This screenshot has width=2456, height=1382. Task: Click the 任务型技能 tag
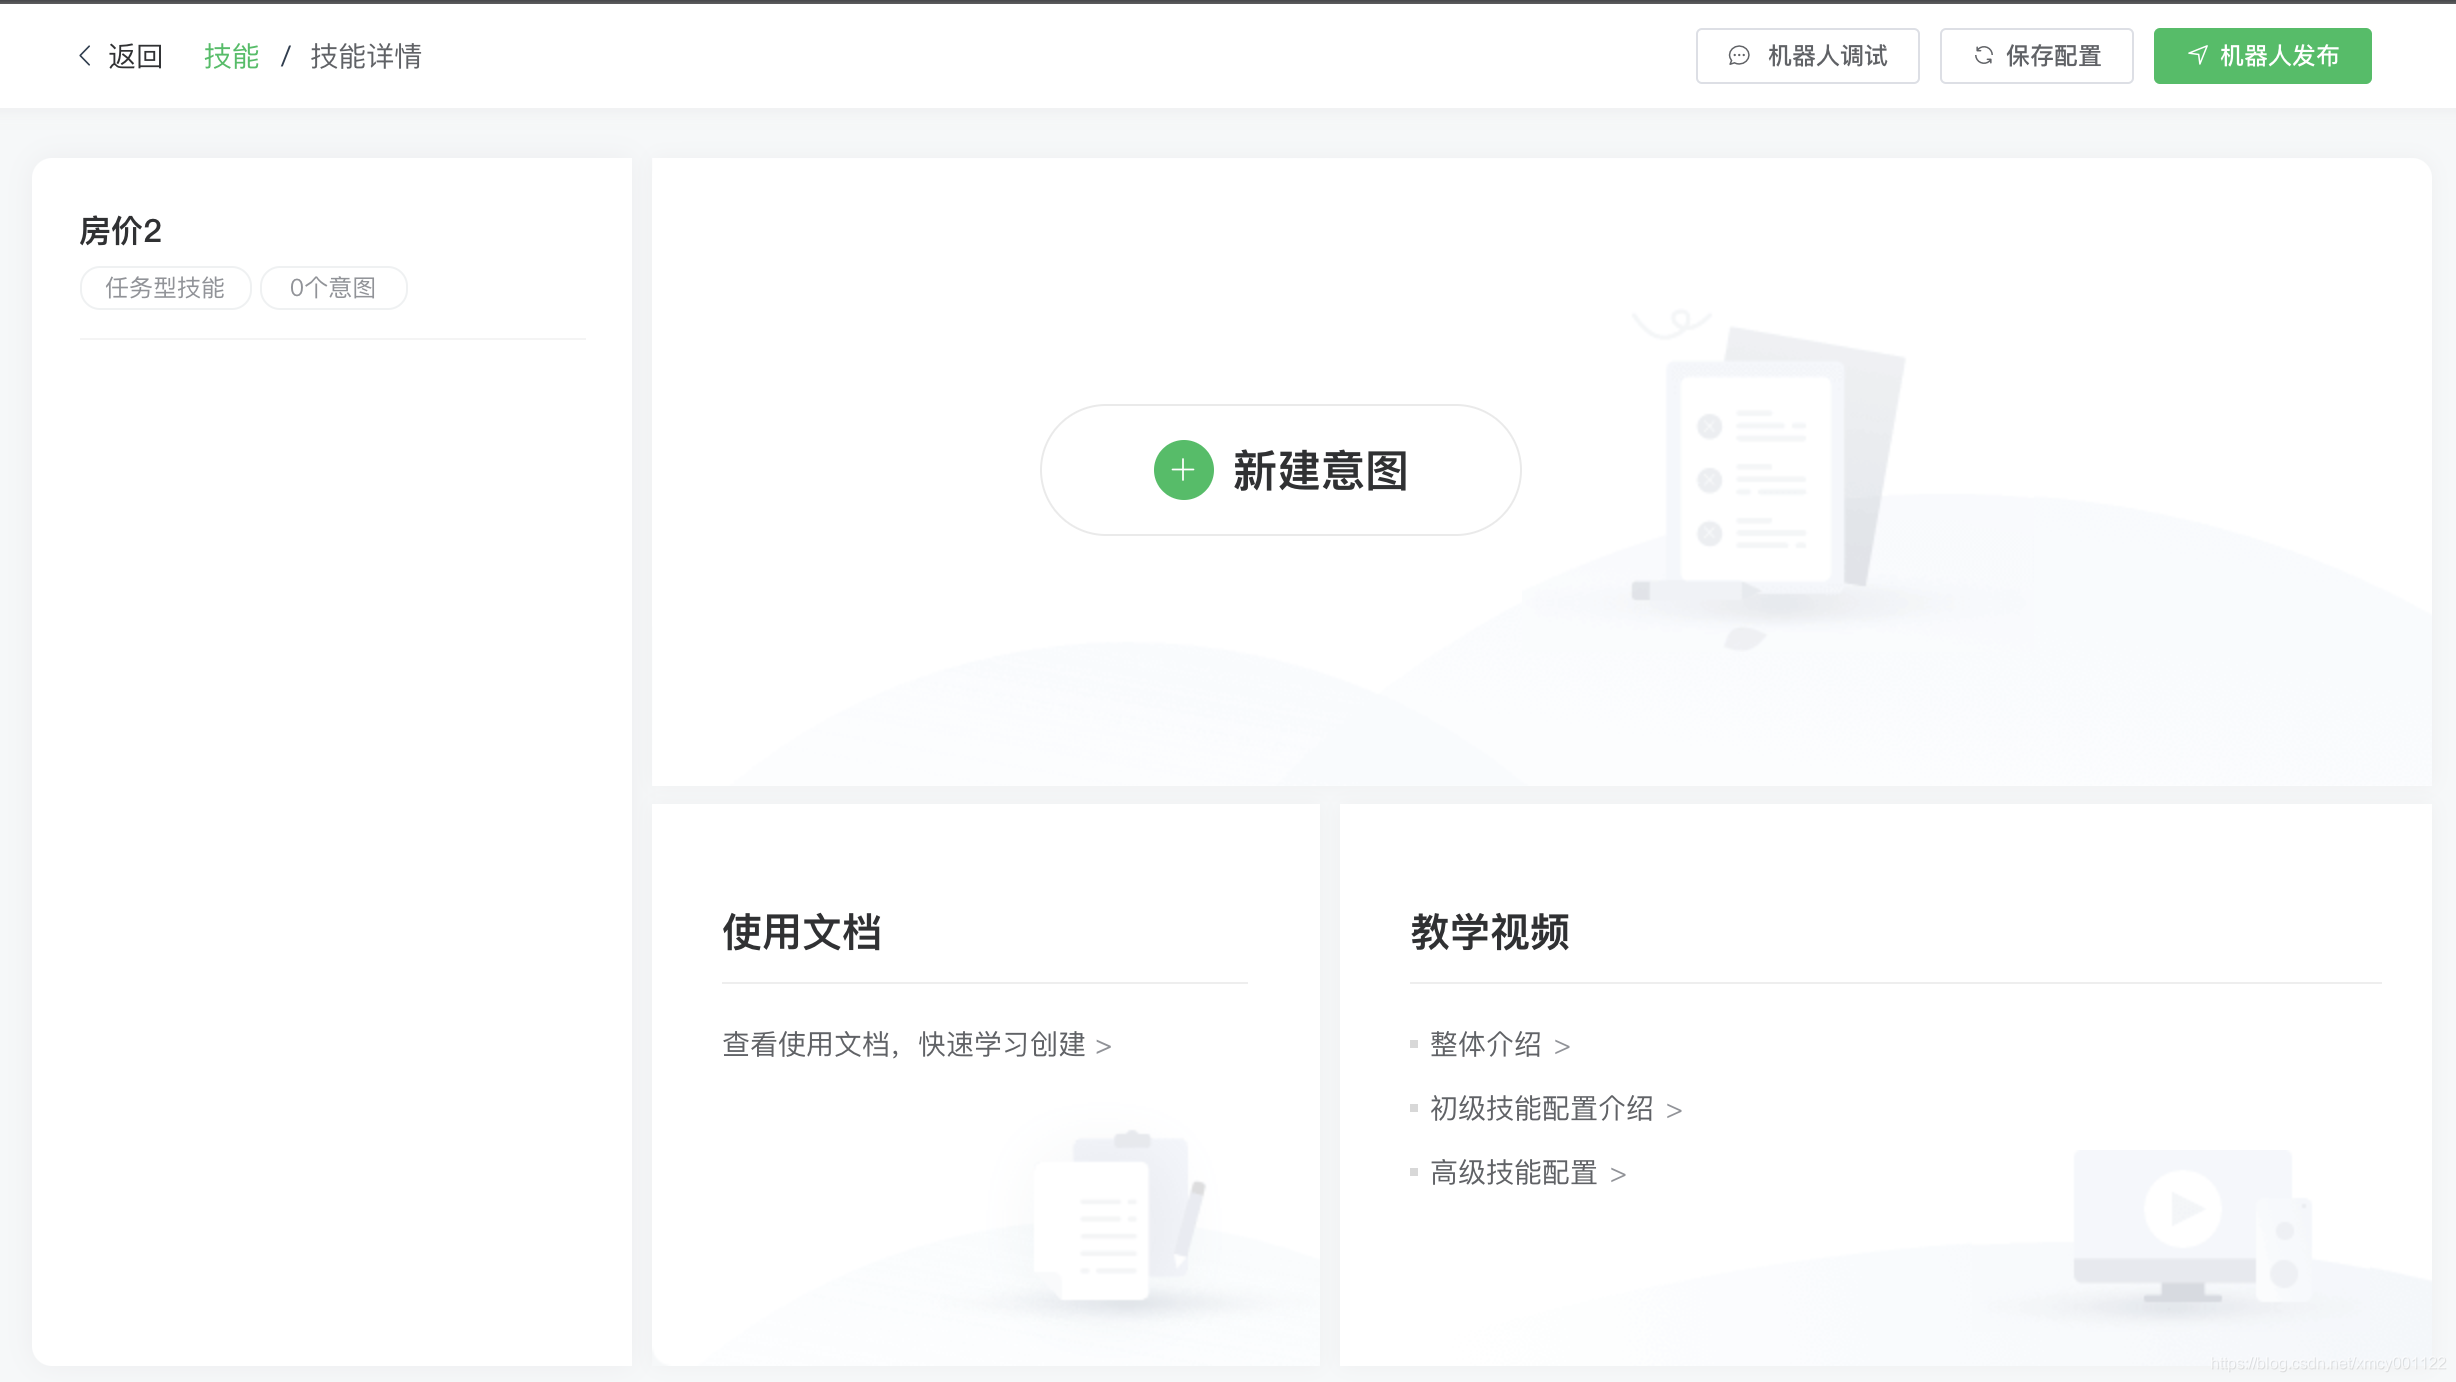[165, 288]
